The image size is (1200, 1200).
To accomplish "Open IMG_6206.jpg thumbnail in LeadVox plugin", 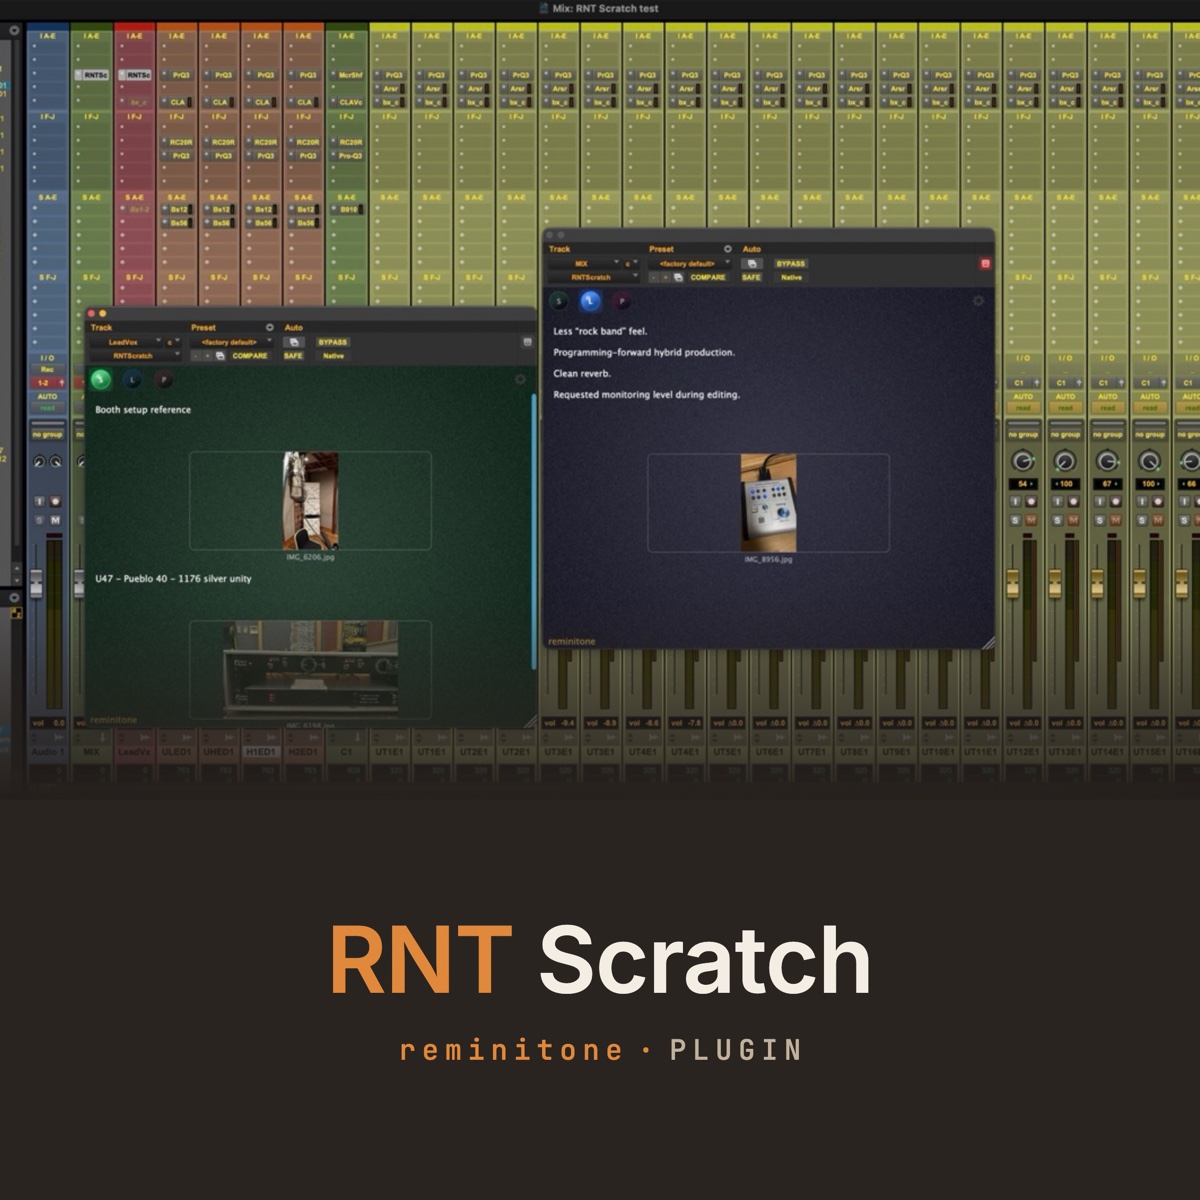I will [x=310, y=500].
